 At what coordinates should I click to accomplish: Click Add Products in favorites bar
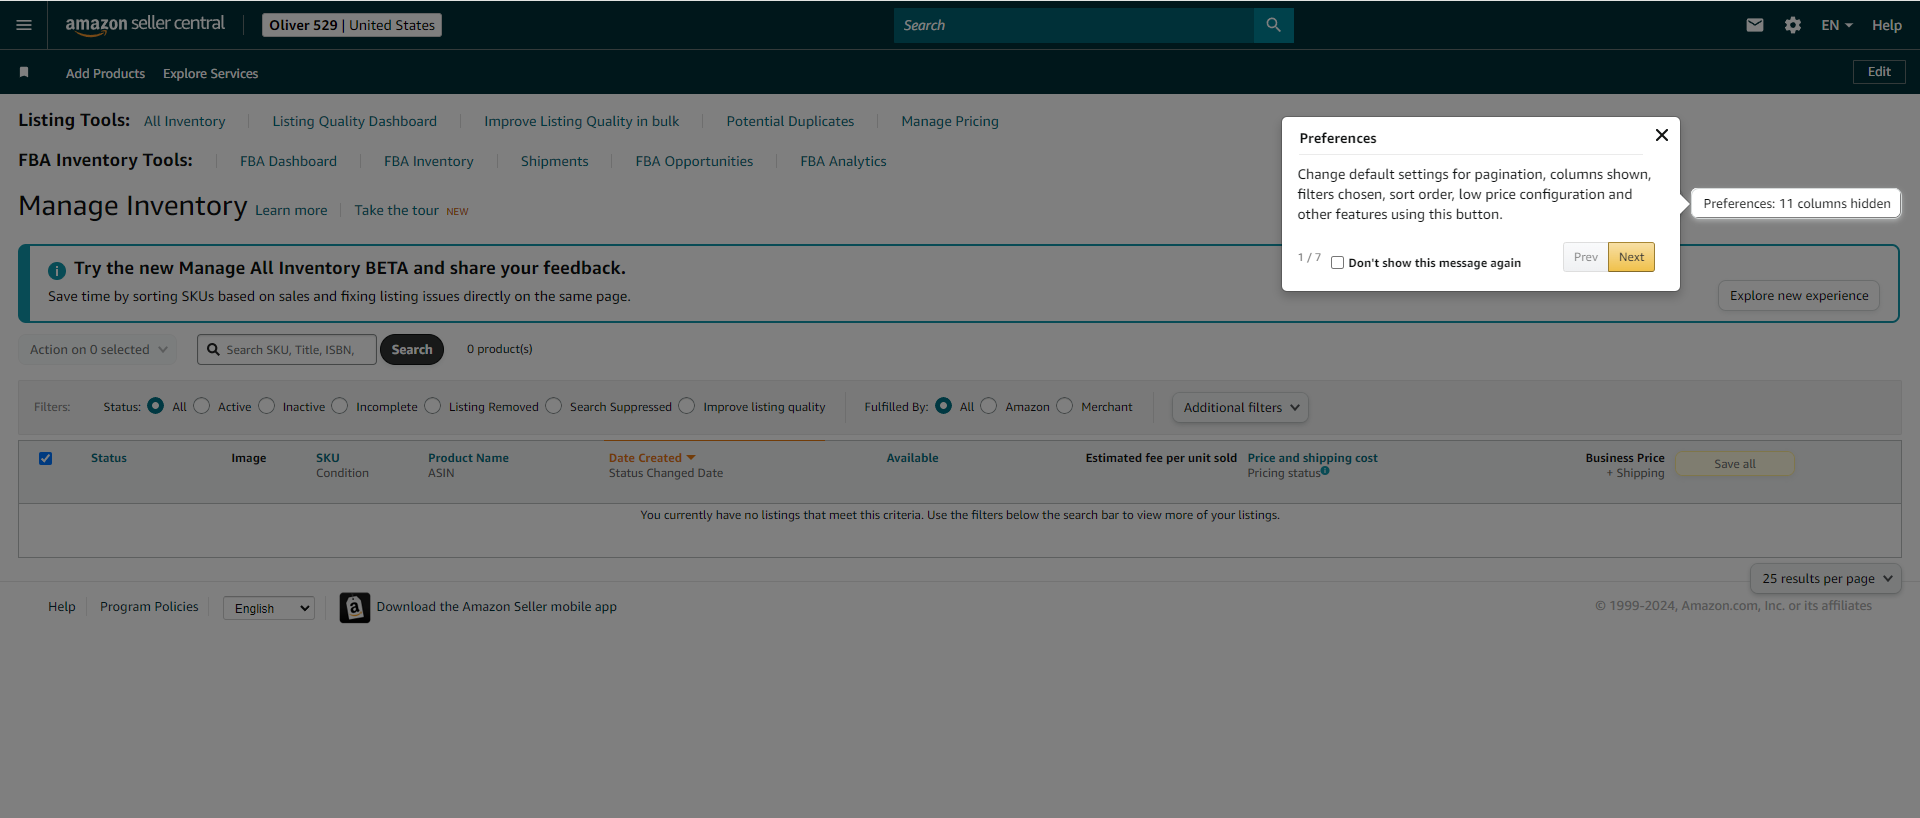point(105,73)
